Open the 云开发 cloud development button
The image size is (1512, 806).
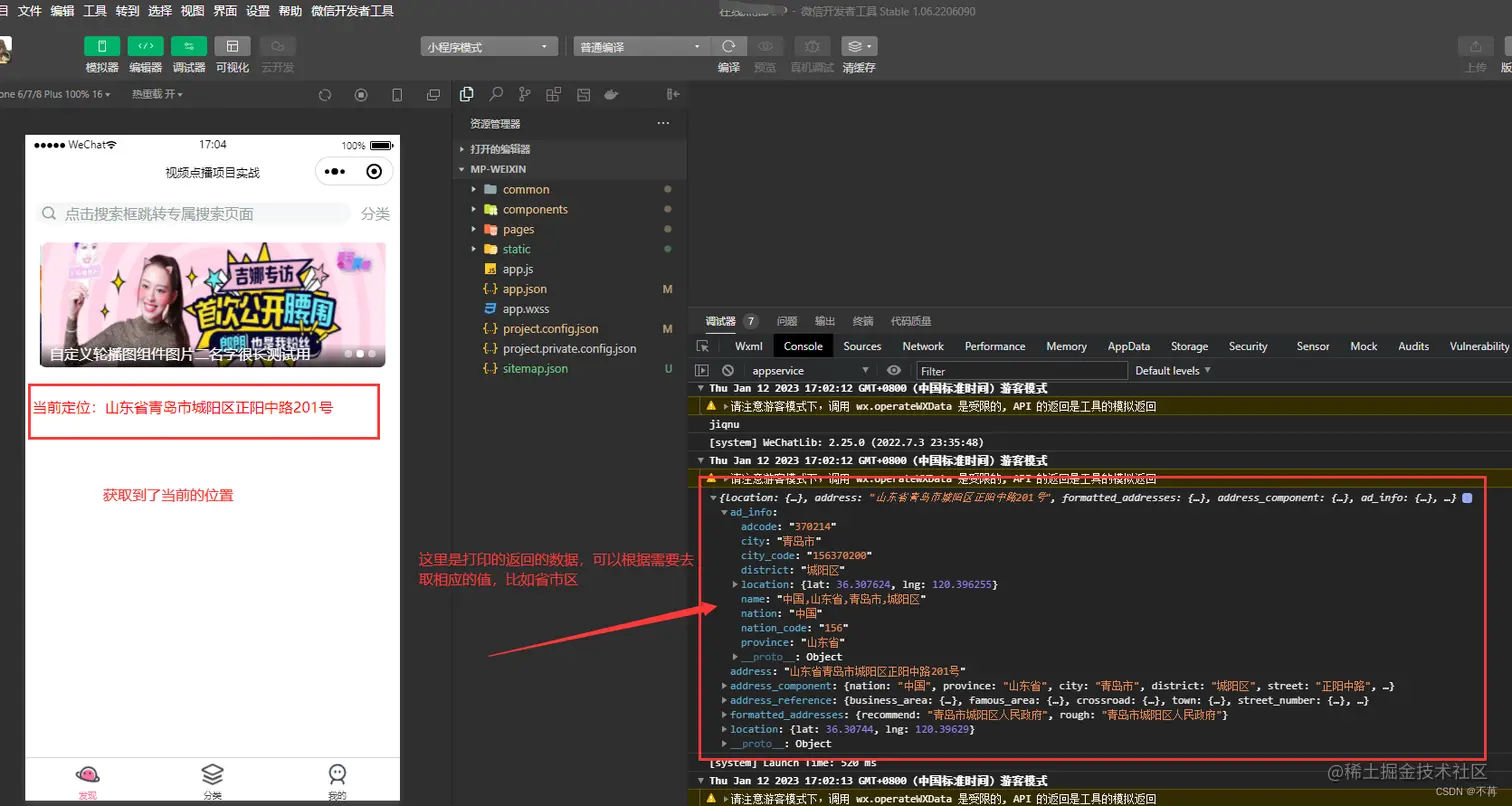(x=278, y=46)
